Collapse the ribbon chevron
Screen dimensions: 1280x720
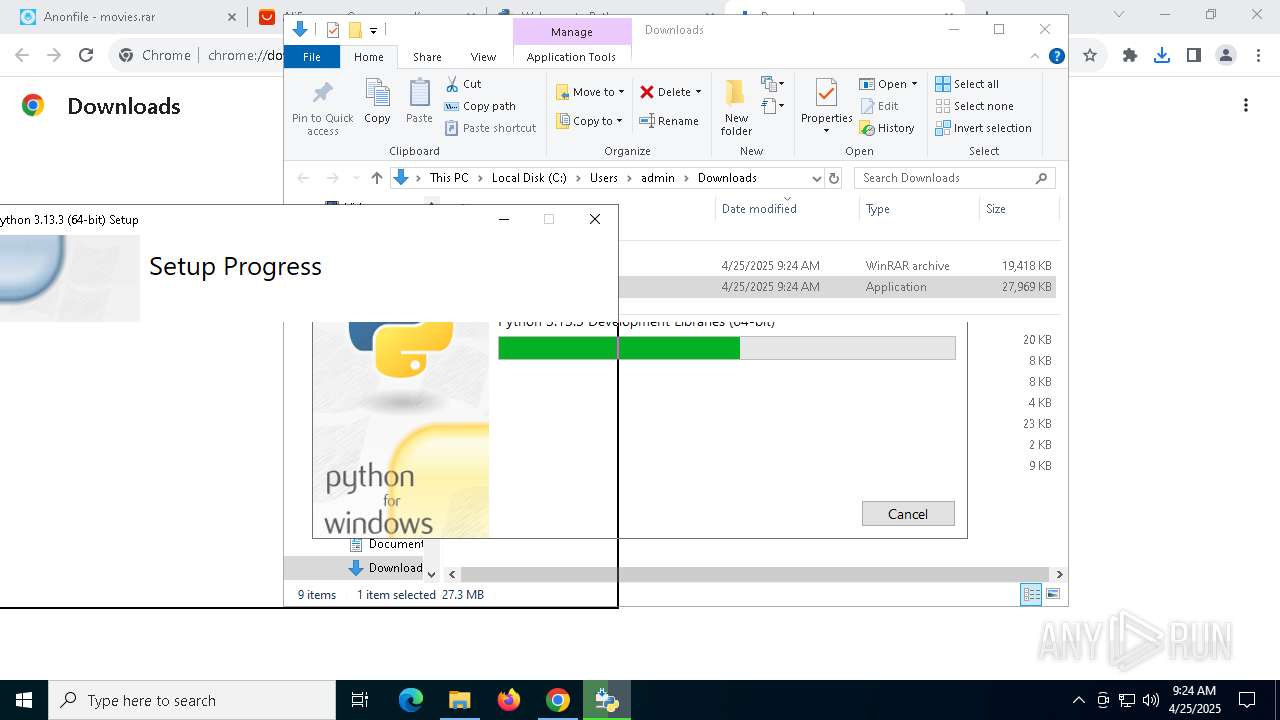pyautogui.click(x=1036, y=57)
